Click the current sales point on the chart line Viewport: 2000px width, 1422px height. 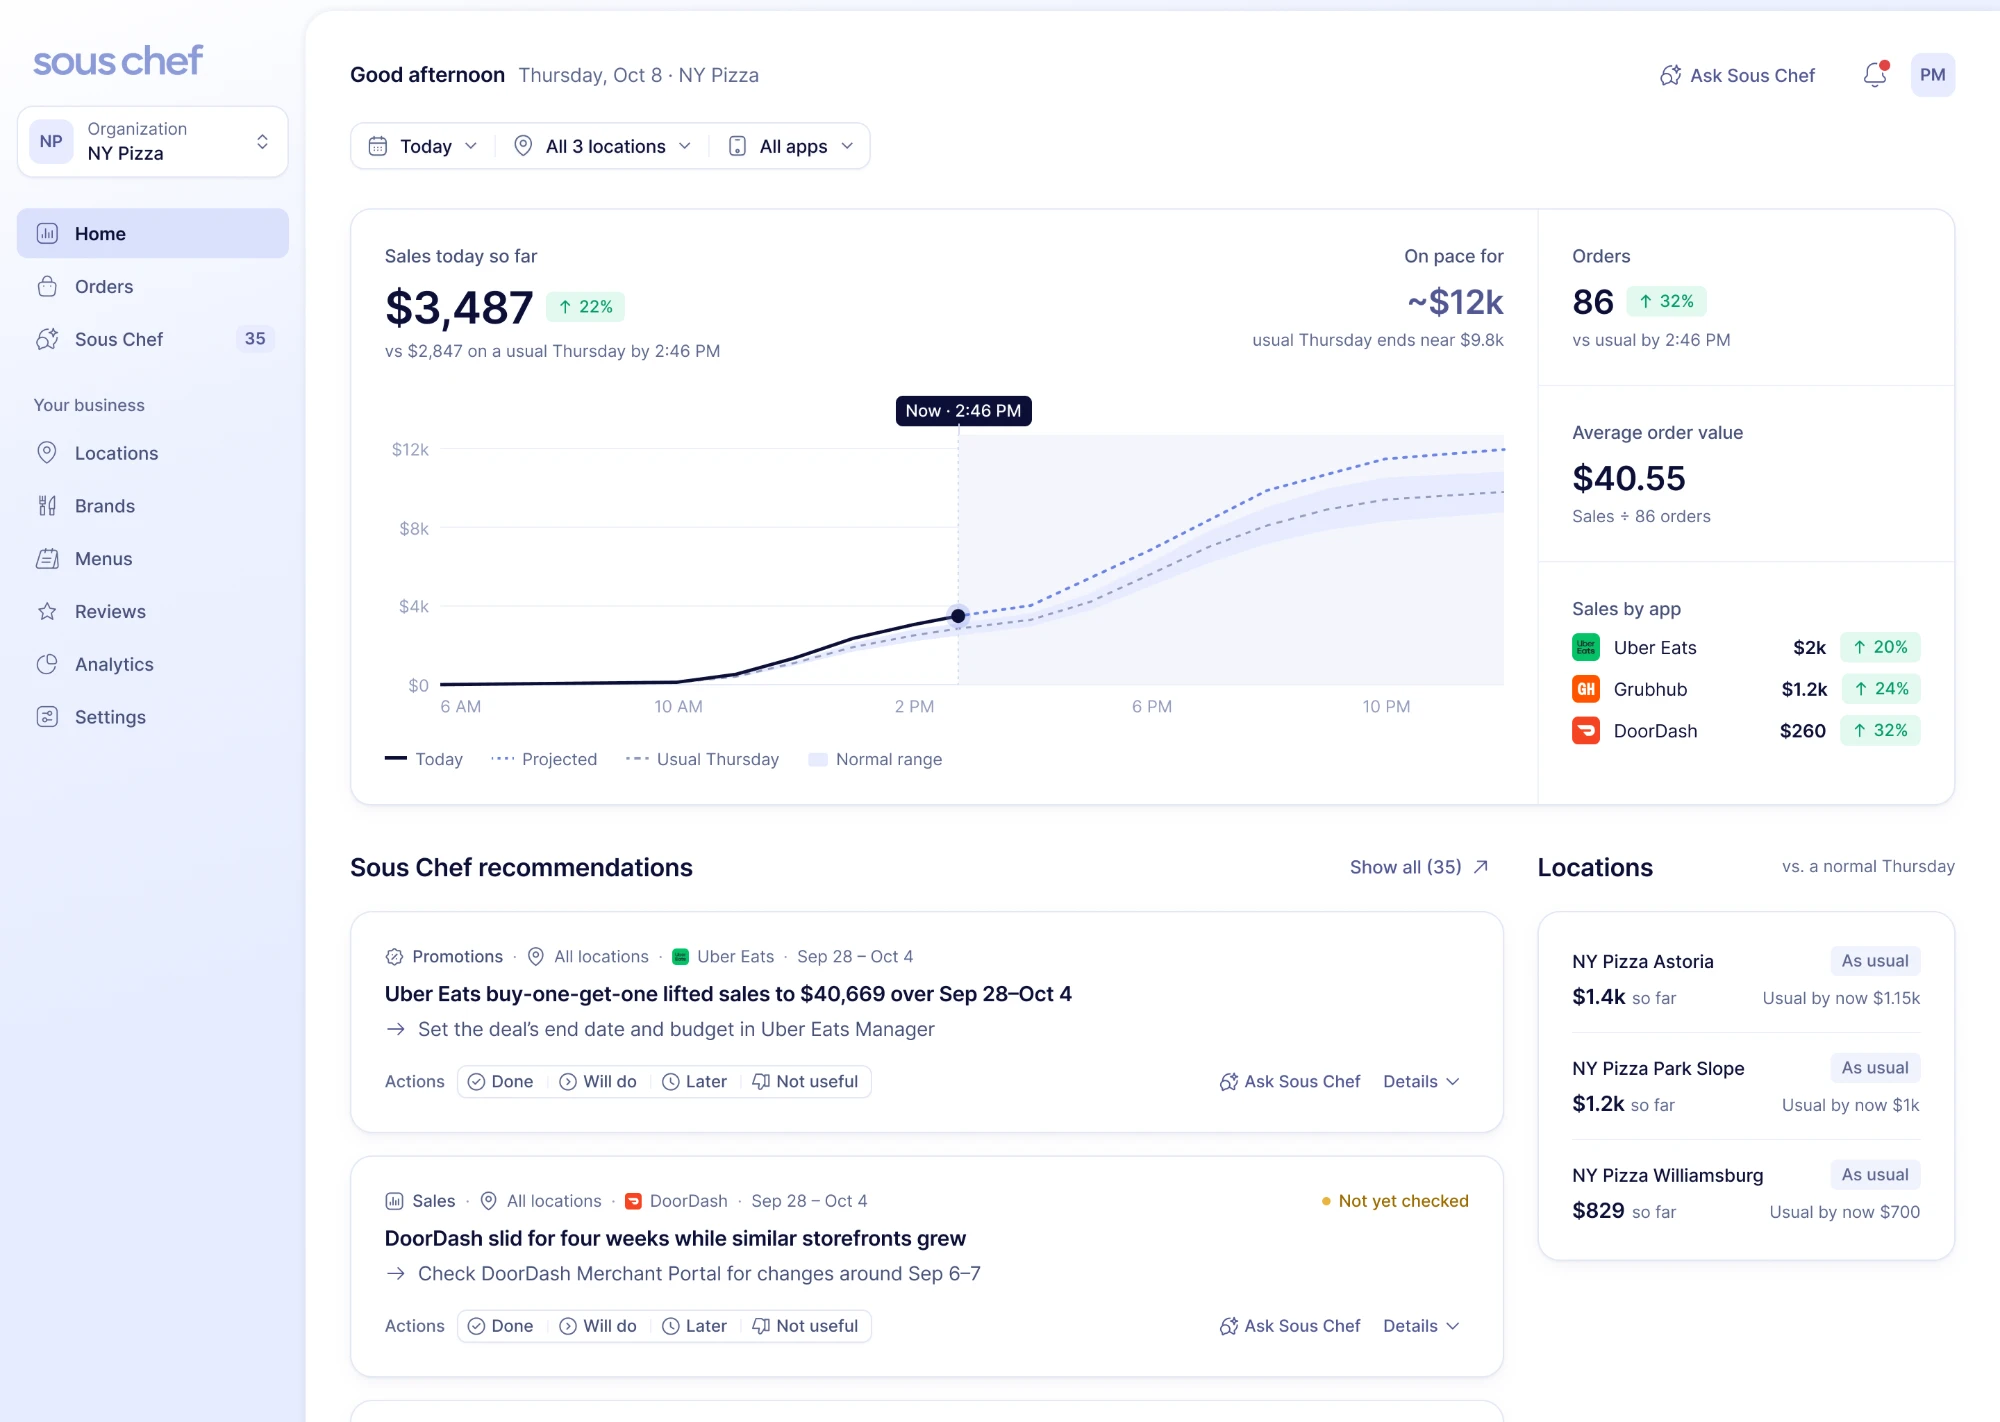958,616
